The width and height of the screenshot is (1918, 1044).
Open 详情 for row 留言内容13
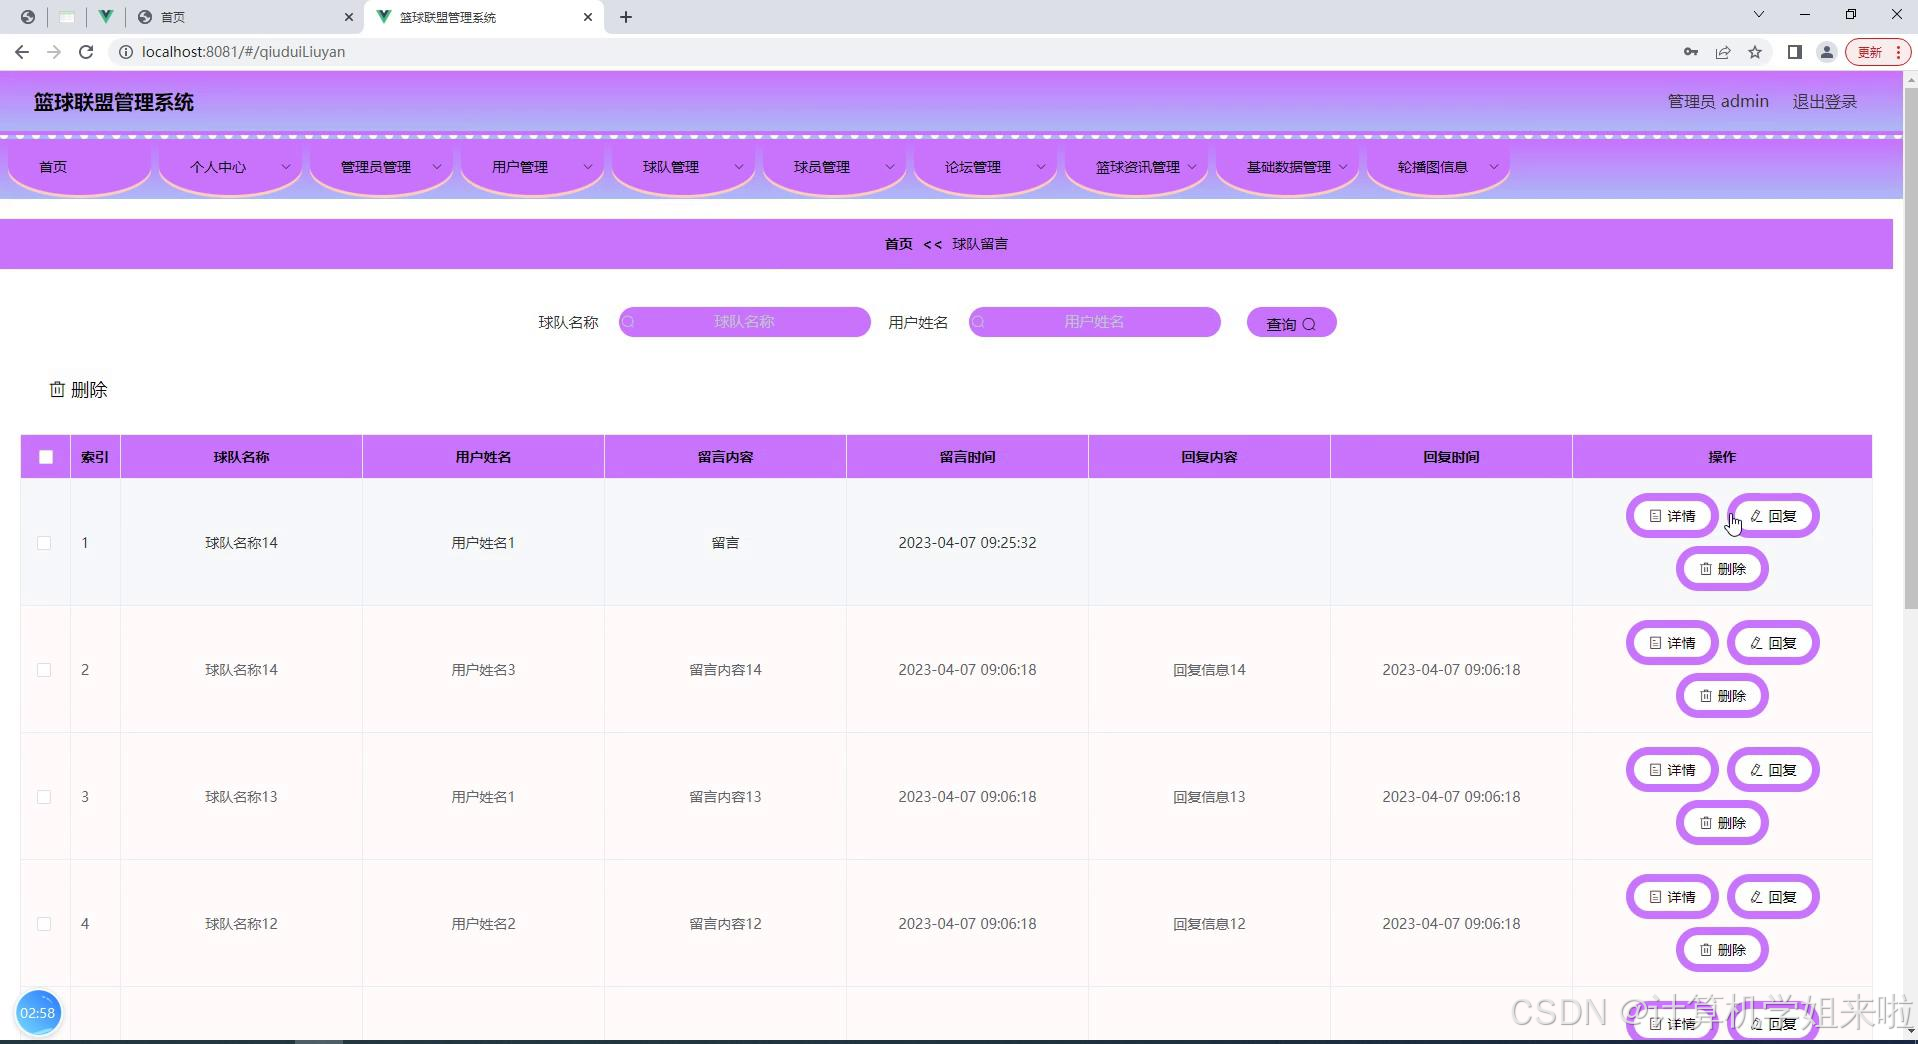coord(1672,770)
